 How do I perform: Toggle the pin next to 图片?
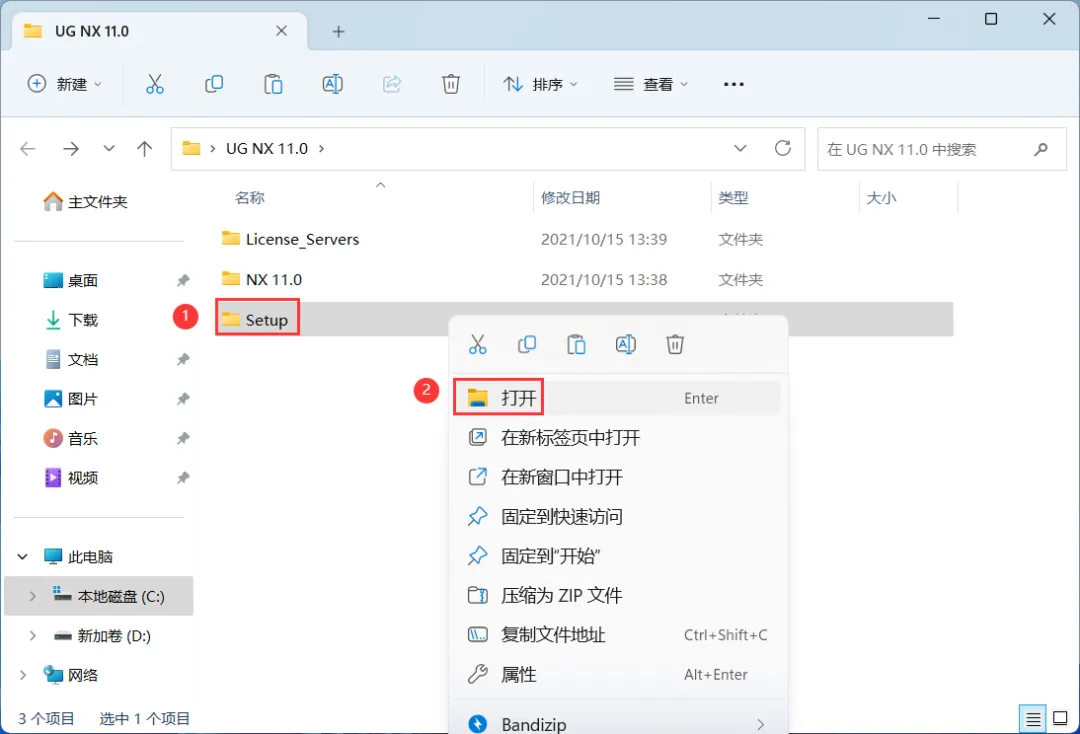coord(183,399)
